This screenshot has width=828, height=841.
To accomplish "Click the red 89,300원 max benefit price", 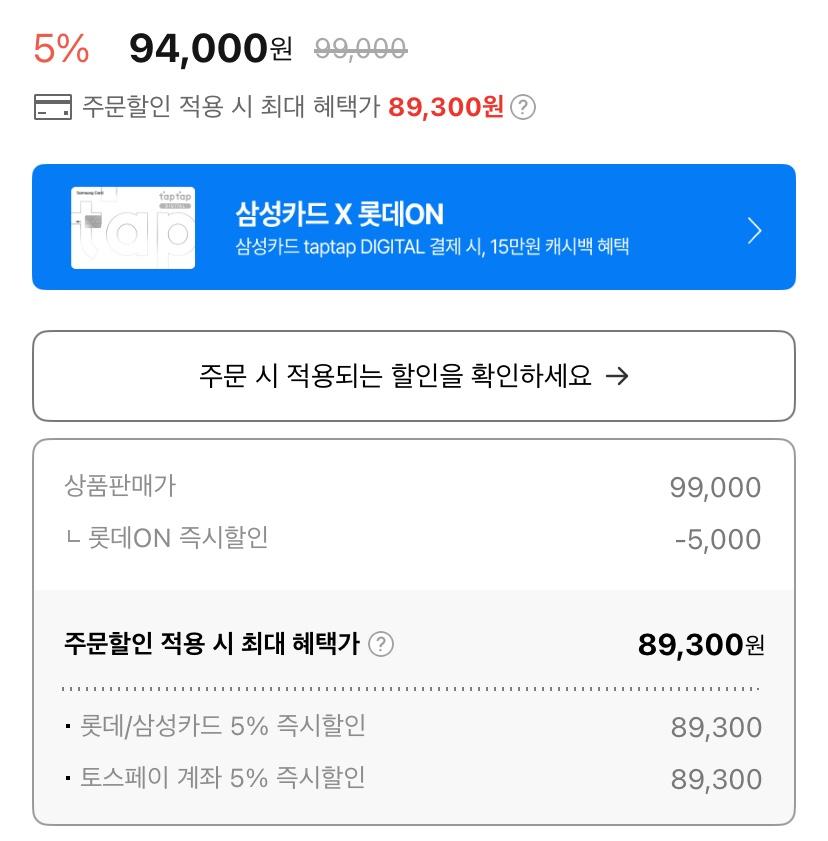I will 446,107.
